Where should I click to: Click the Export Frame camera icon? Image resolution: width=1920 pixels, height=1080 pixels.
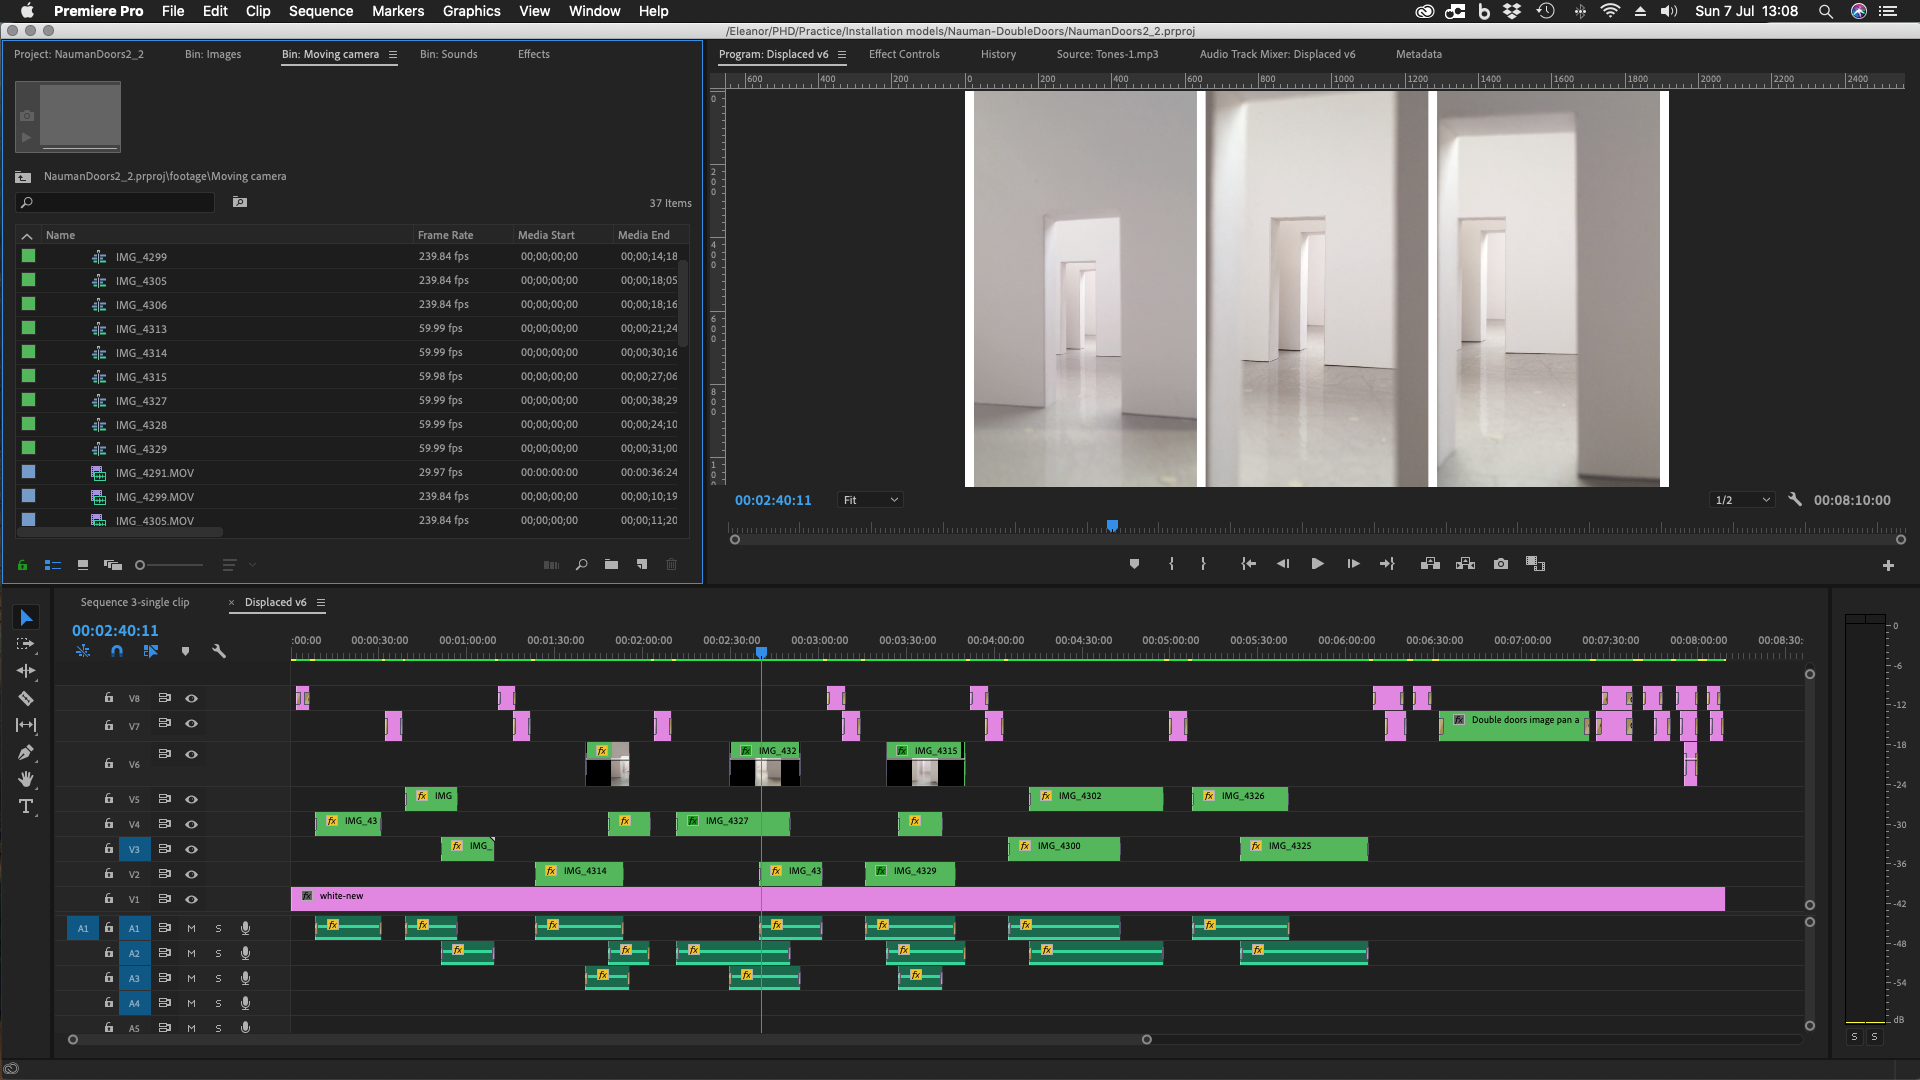coord(1500,564)
